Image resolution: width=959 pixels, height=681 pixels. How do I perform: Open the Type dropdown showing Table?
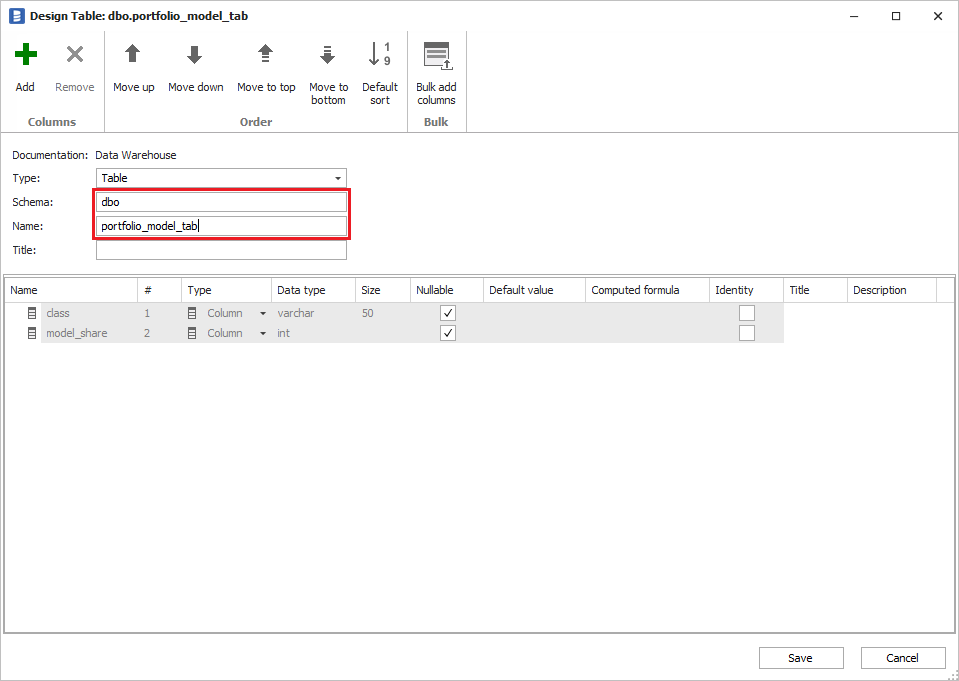pyautogui.click(x=338, y=178)
